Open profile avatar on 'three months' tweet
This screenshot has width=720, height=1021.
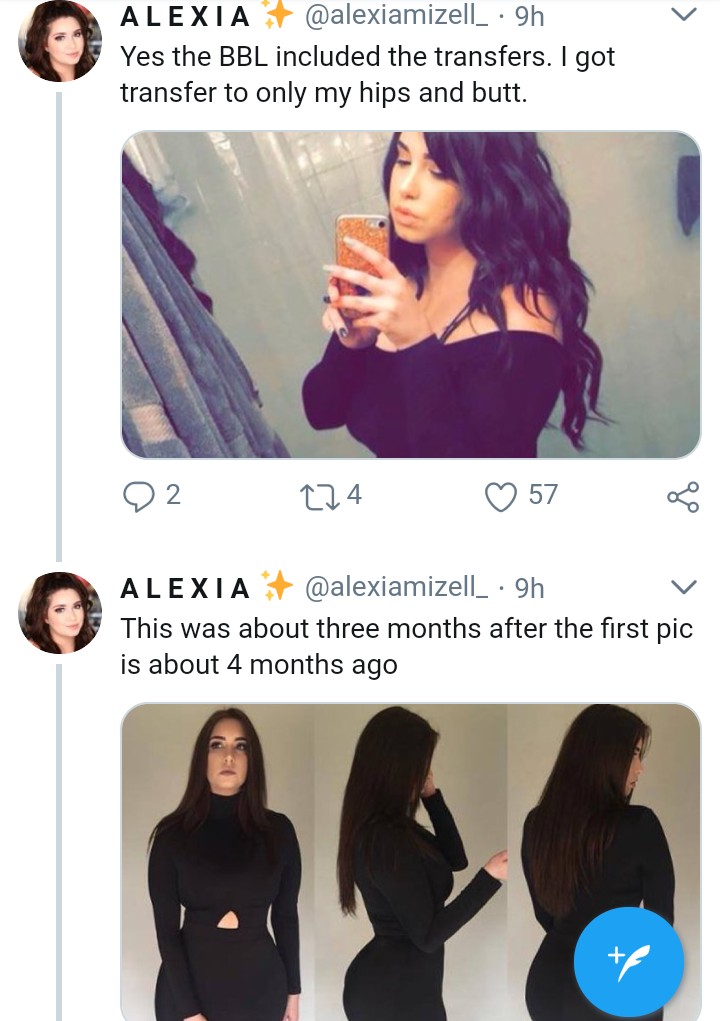click(x=60, y=612)
